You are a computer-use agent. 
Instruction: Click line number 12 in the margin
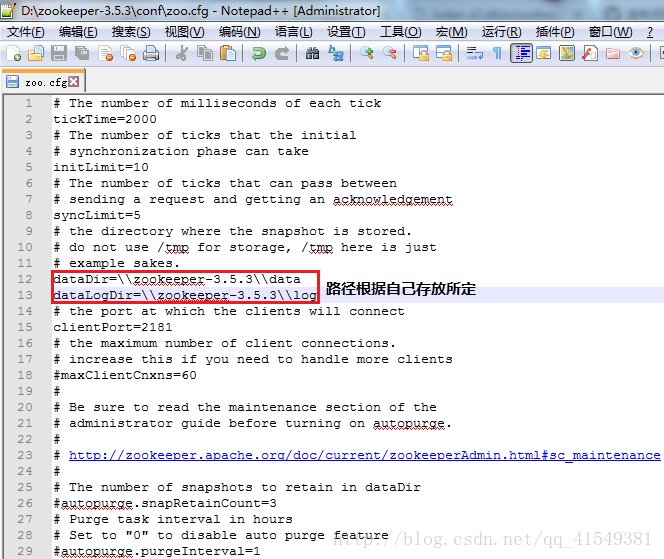25,280
